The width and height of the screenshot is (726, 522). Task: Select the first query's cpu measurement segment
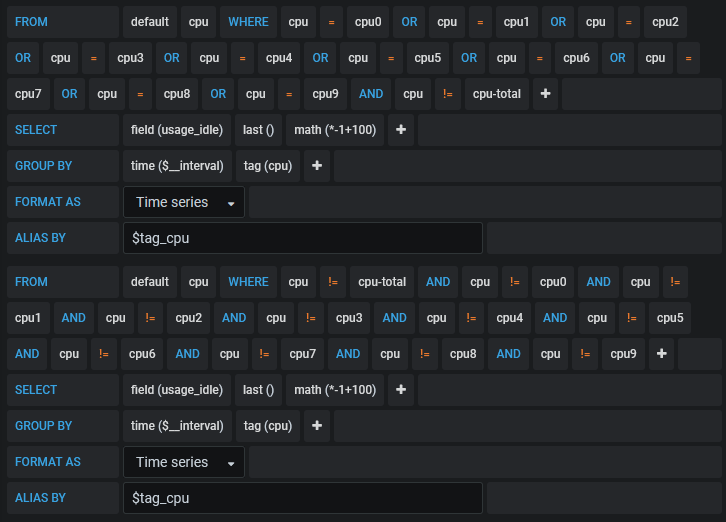point(198,22)
